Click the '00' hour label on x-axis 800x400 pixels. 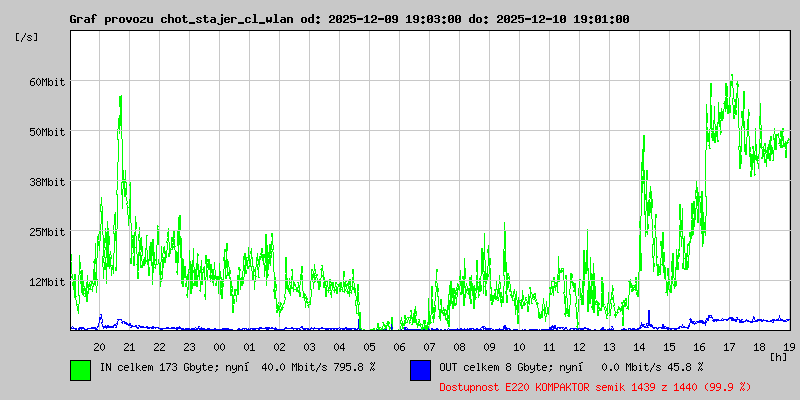219,347
